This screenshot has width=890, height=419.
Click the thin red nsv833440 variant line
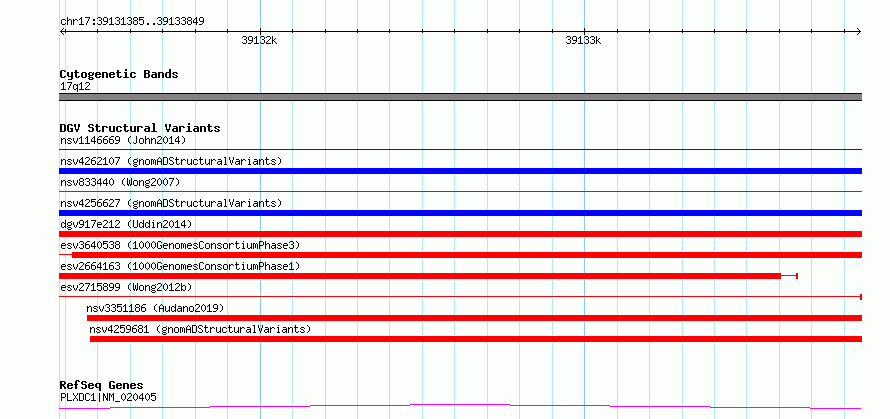point(460,192)
